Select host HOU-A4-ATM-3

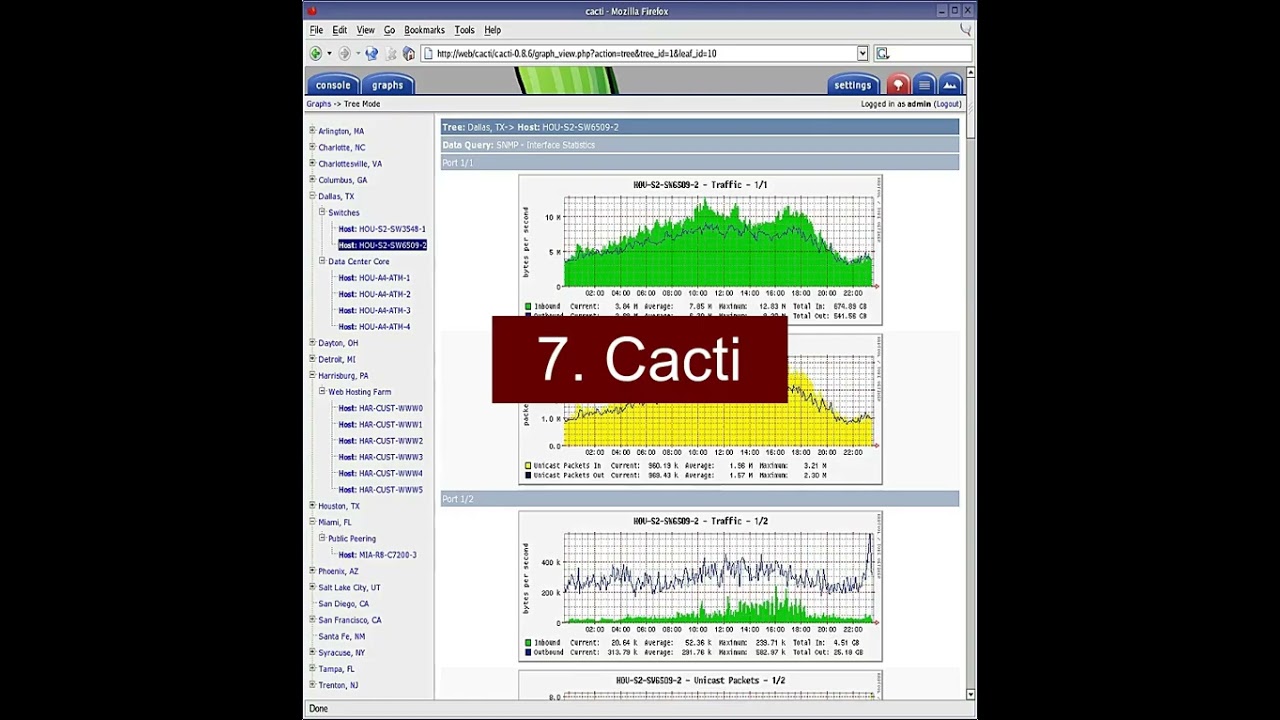tap(374, 310)
